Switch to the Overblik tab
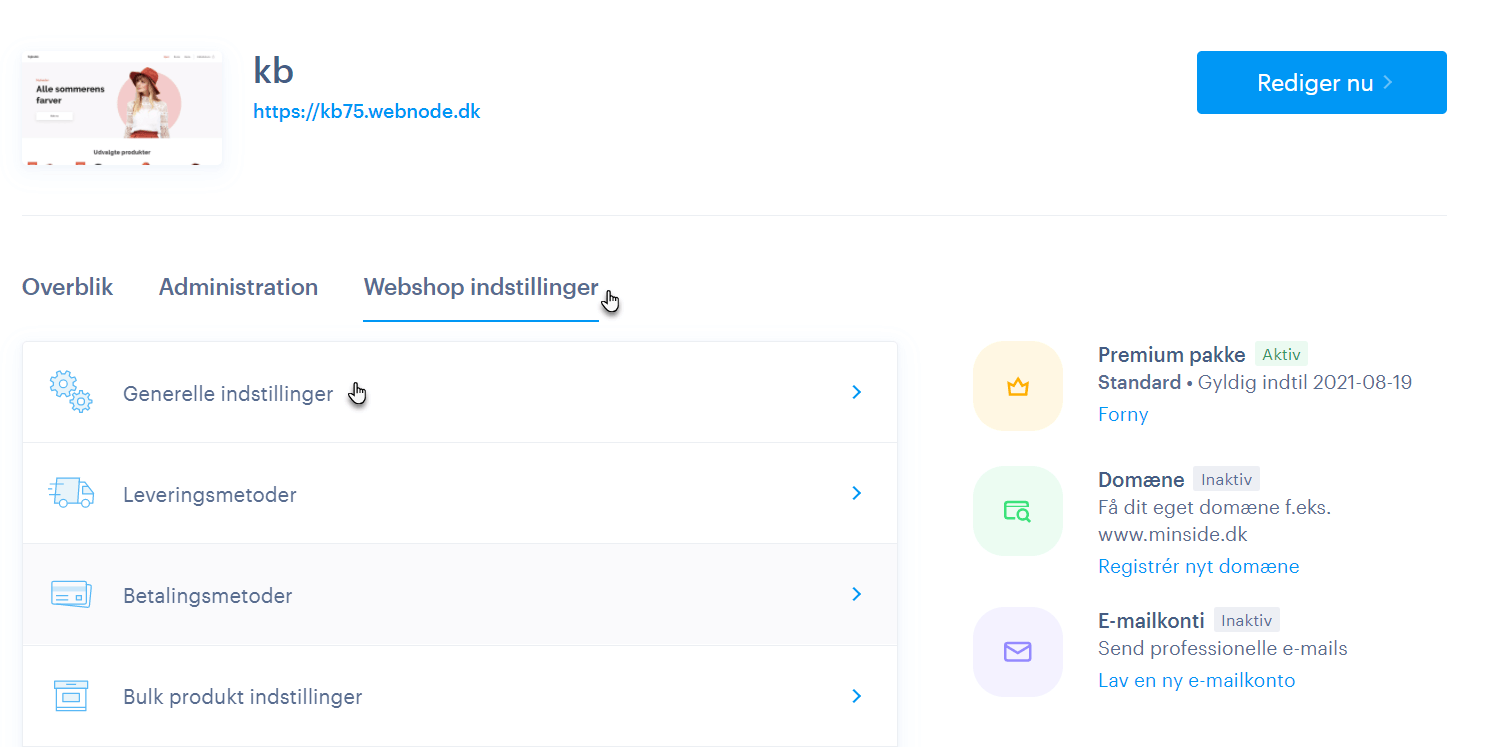1498x747 pixels. (67, 287)
